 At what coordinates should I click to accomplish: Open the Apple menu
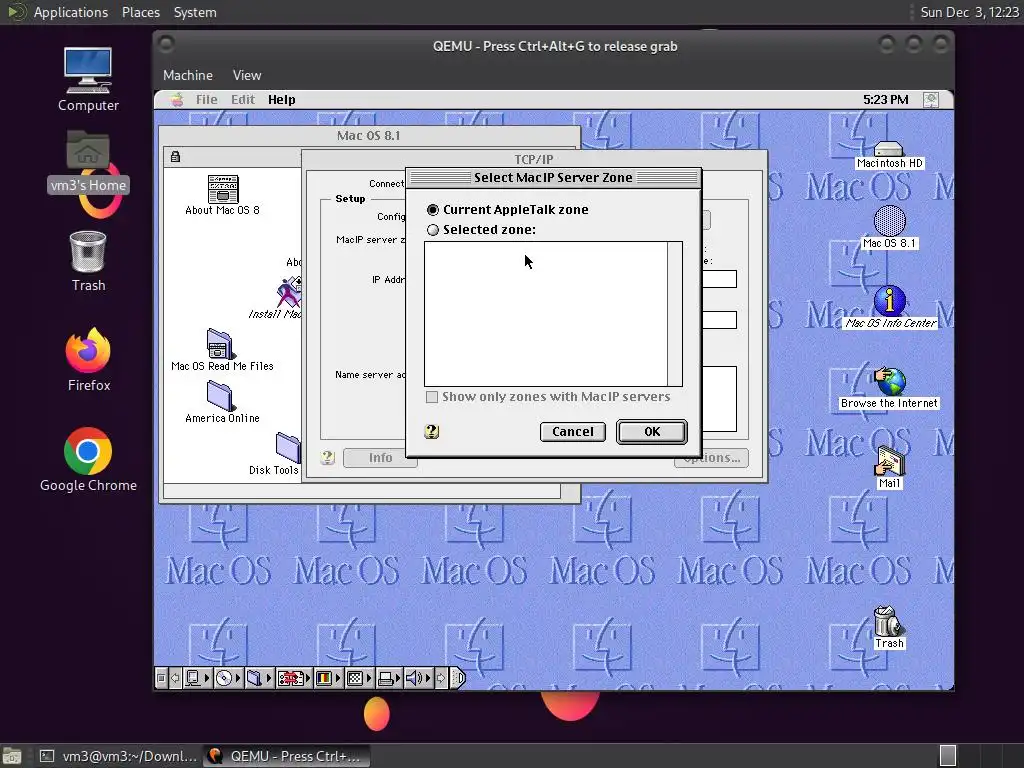(177, 99)
